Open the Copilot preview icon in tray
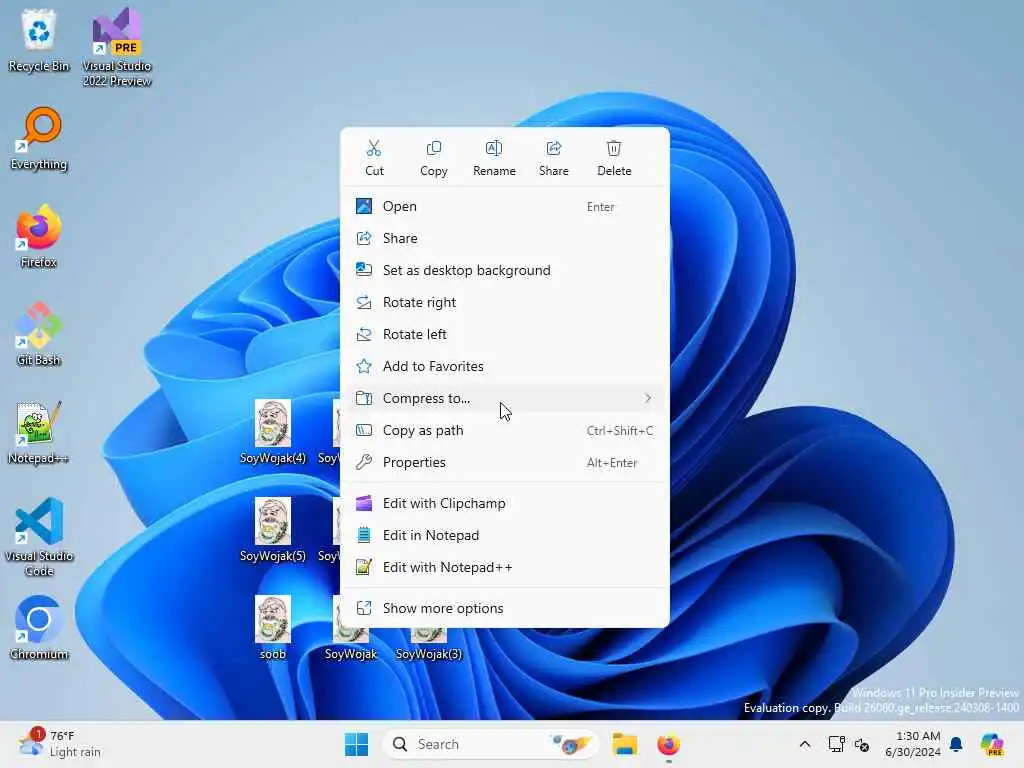The width and height of the screenshot is (1024, 768). click(x=991, y=744)
